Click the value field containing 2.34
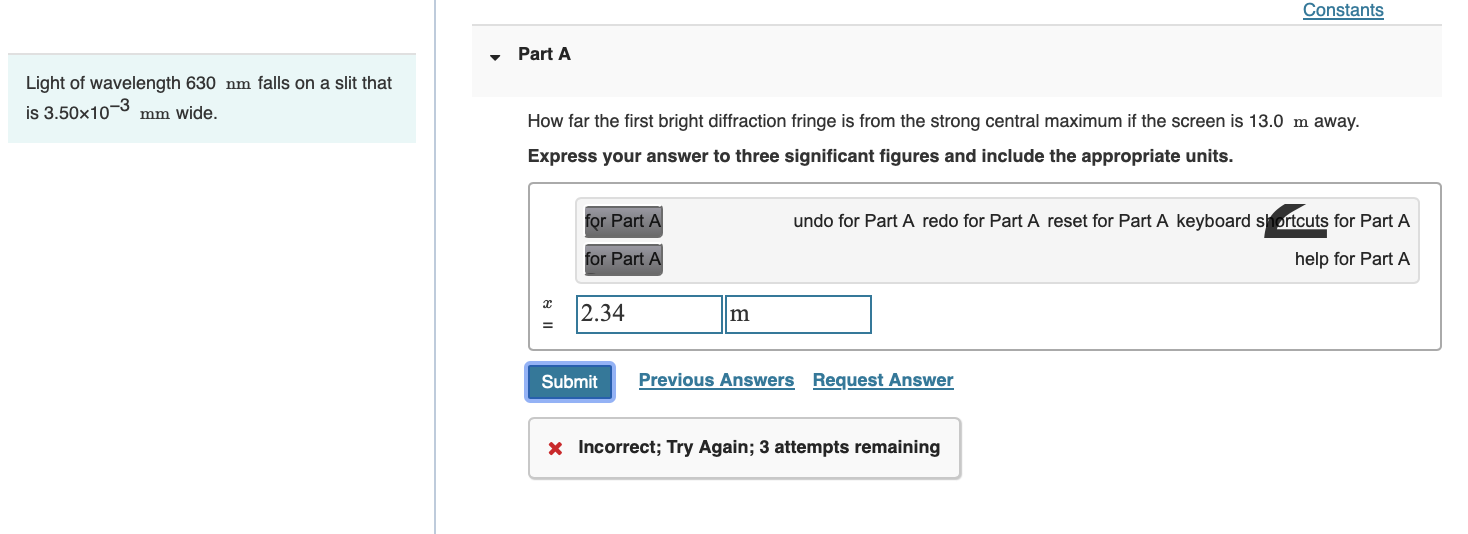1468x534 pixels. point(649,314)
